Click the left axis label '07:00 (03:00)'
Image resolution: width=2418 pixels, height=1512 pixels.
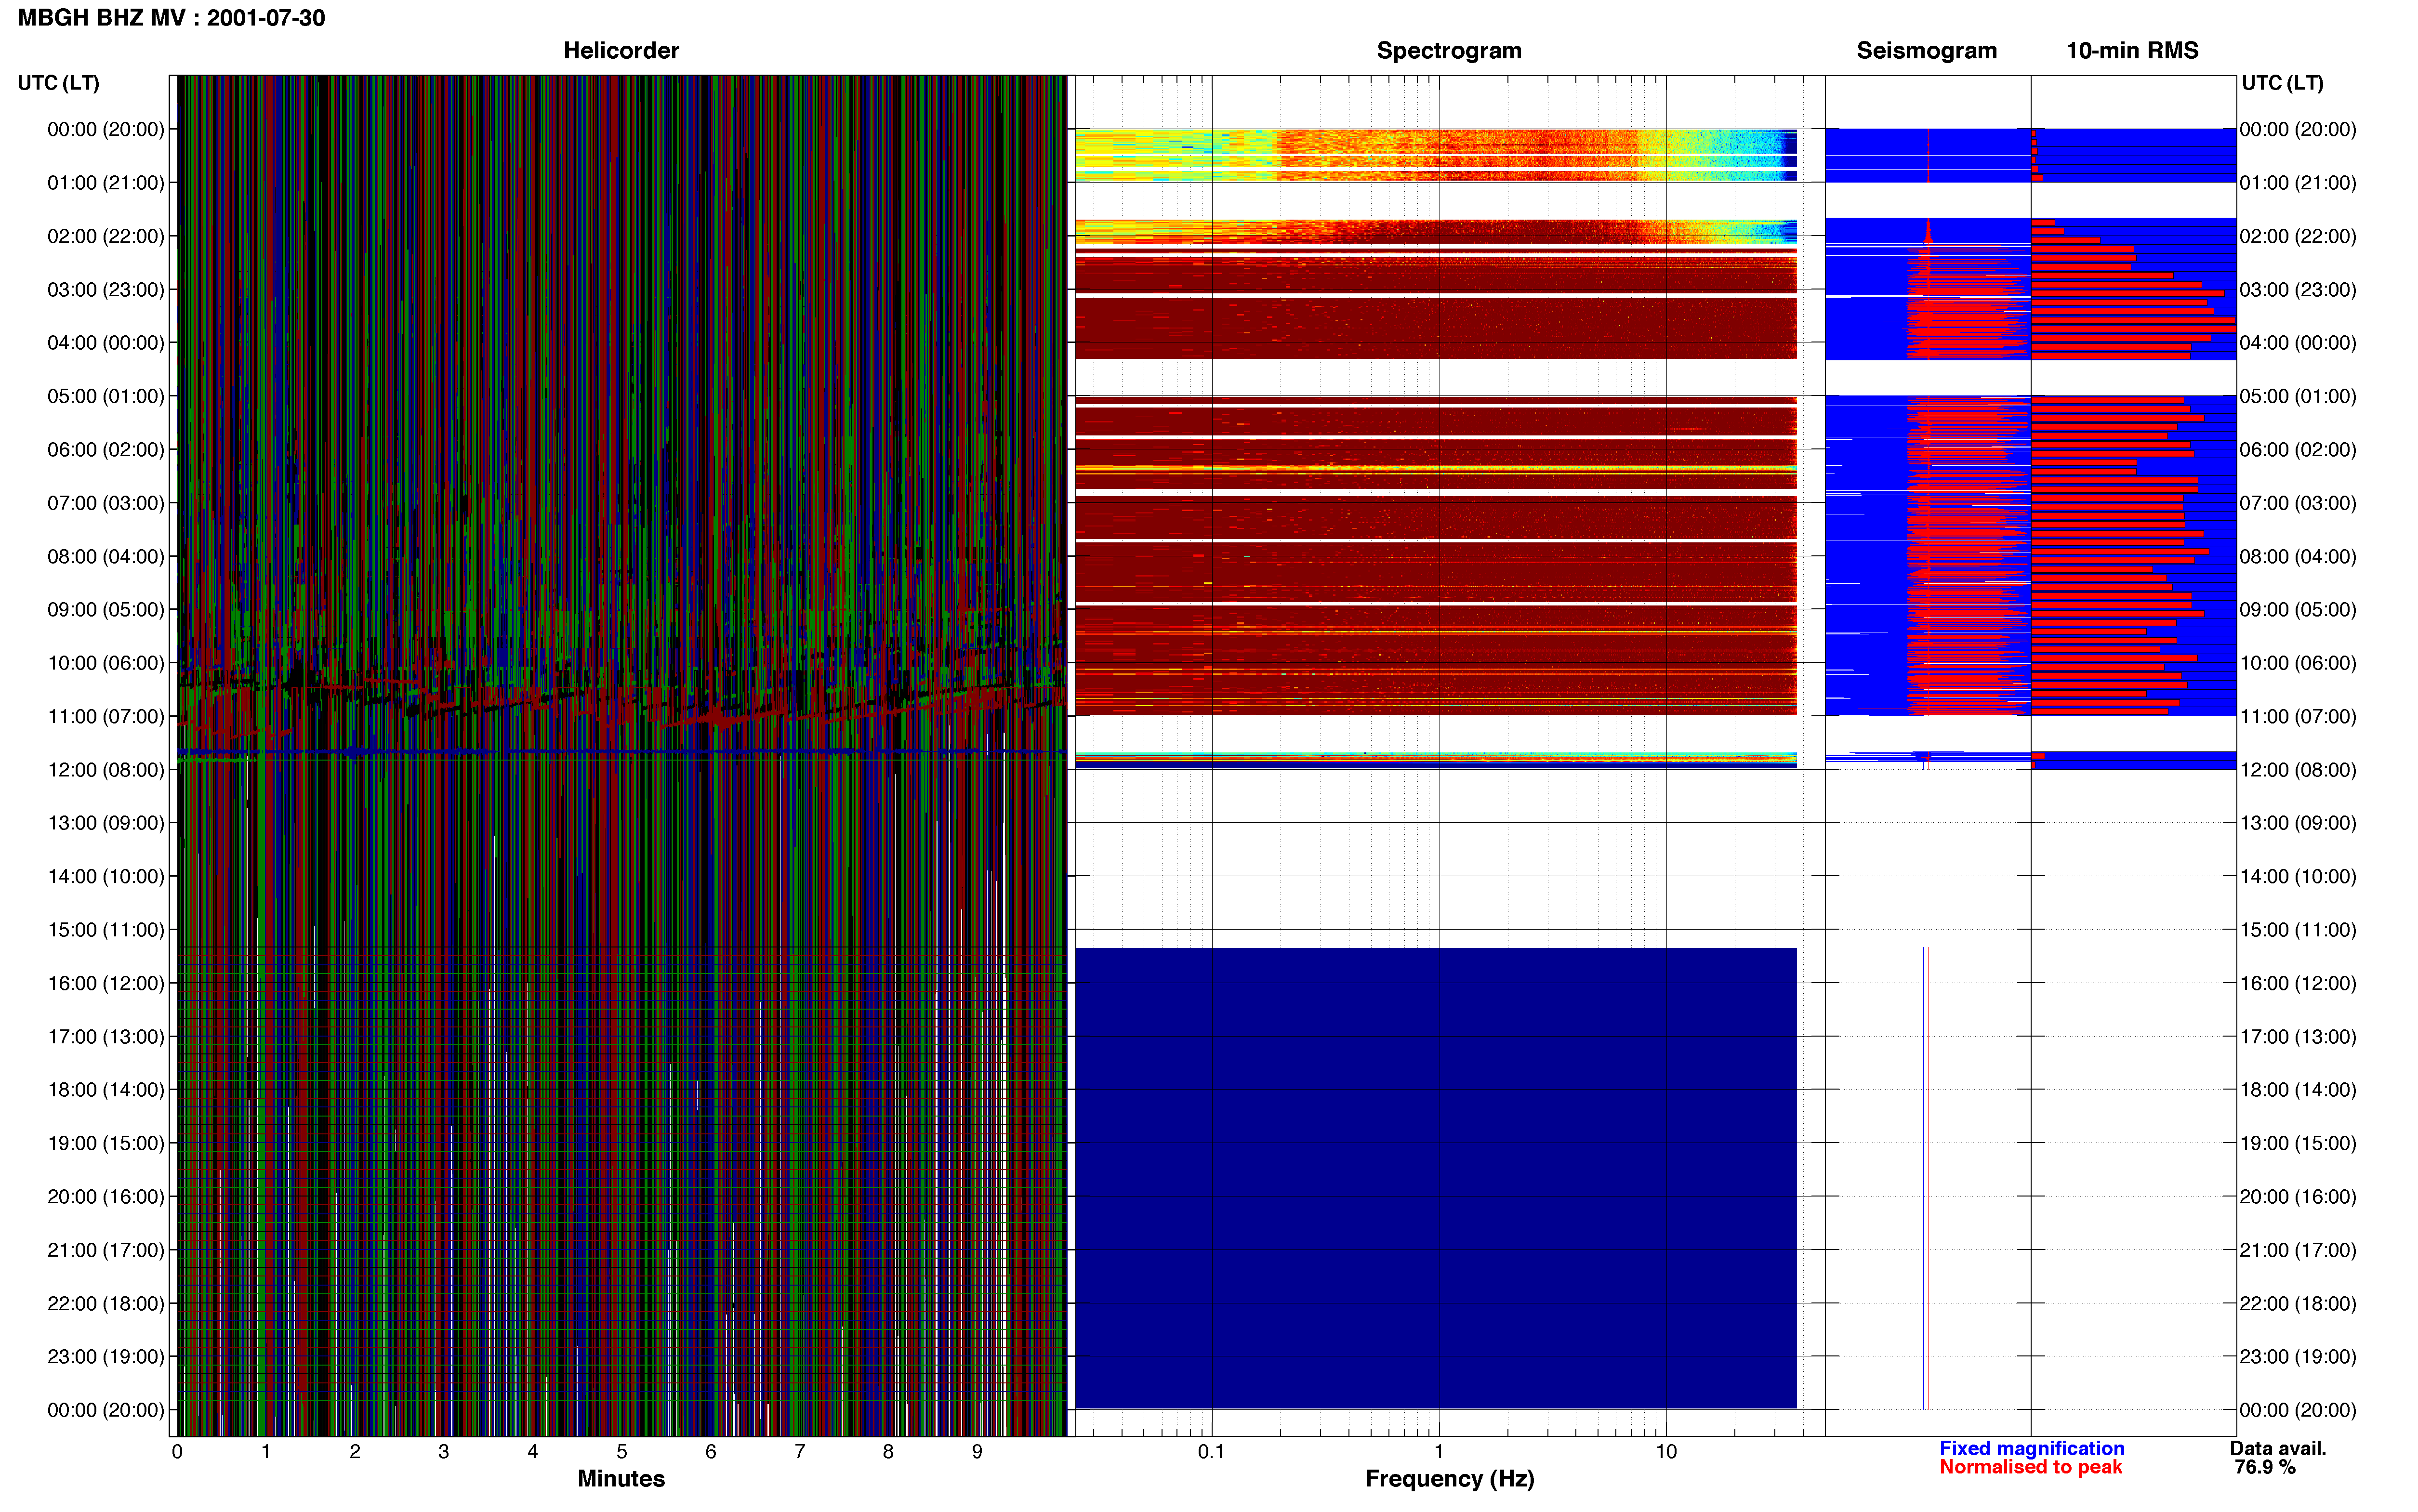106,503
